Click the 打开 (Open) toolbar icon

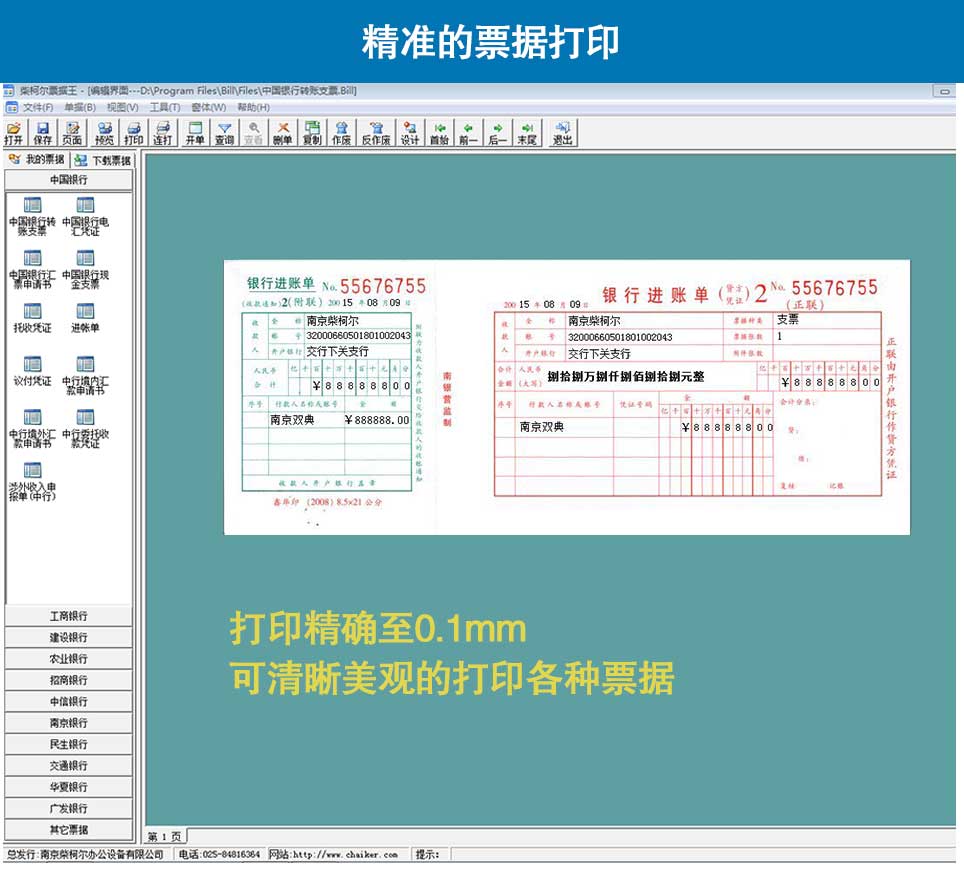tap(14, 133)
